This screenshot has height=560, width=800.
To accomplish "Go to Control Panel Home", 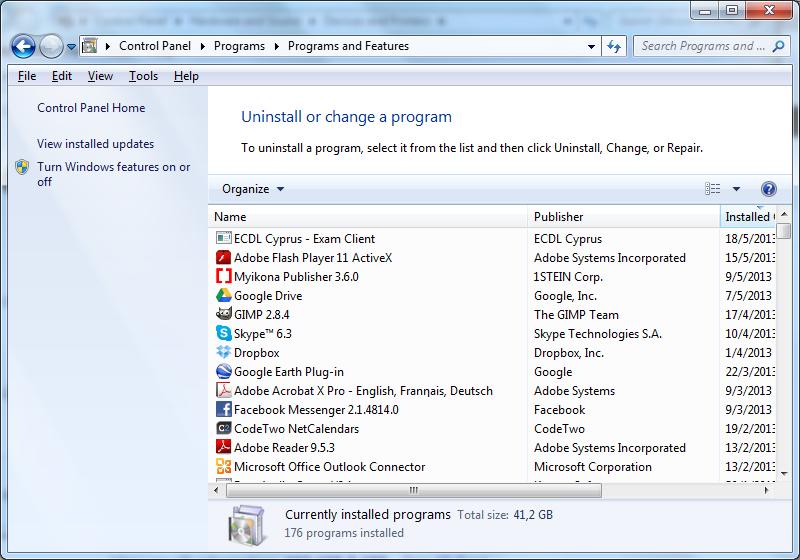I will [x=91, y=108].
